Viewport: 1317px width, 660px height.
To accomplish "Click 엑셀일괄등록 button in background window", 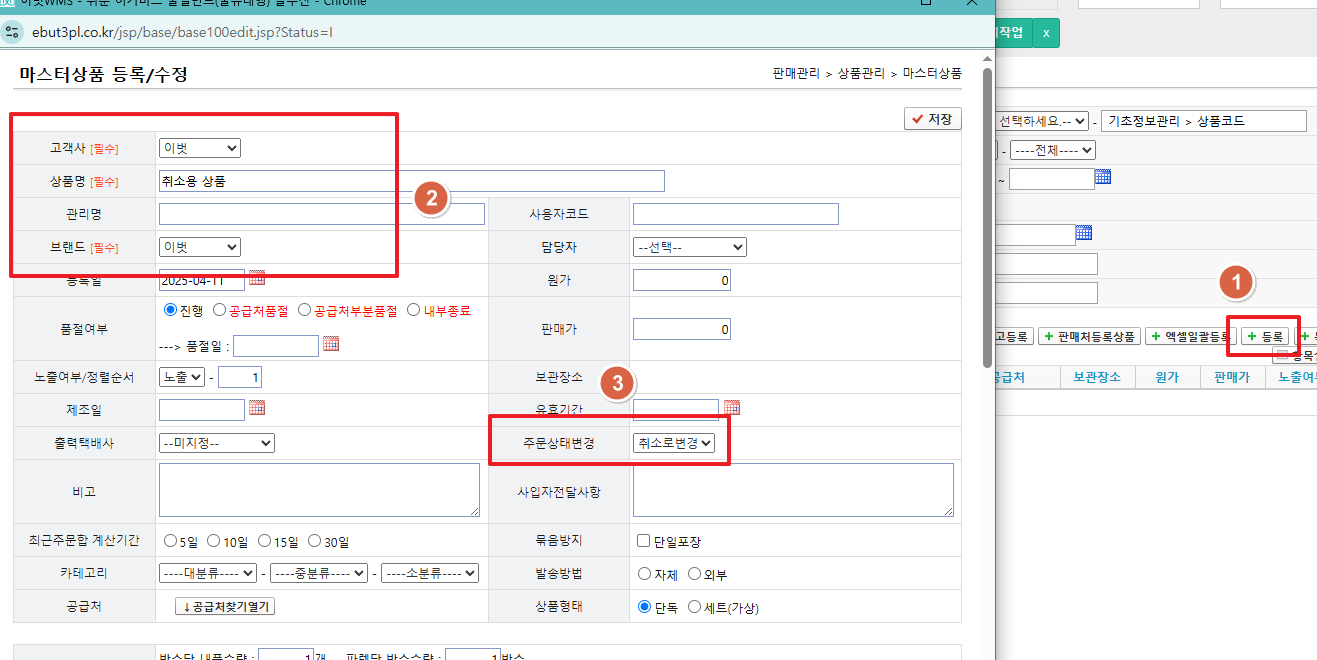I will tap(1192, 337).
